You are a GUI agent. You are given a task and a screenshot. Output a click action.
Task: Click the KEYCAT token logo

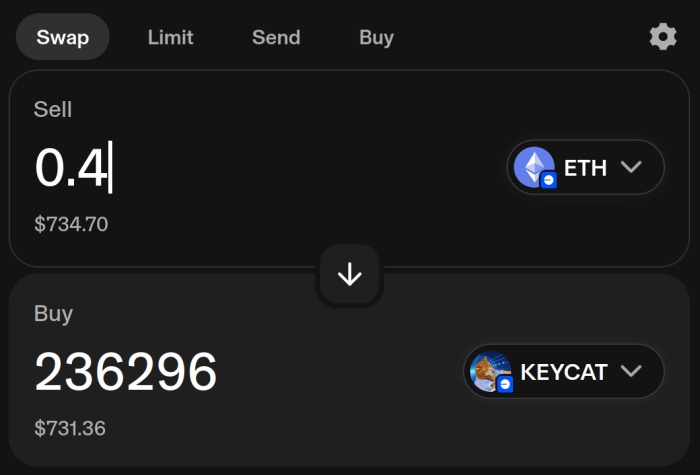point(489,371)
